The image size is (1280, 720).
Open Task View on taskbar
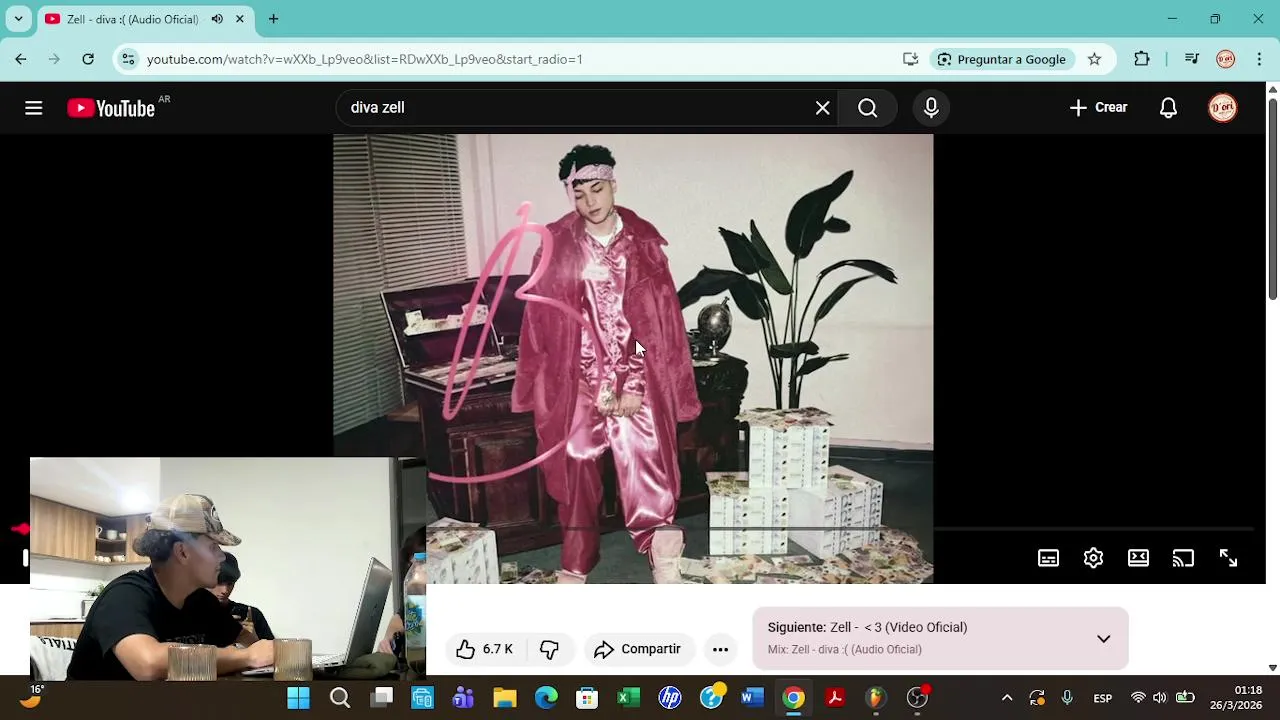382,698
